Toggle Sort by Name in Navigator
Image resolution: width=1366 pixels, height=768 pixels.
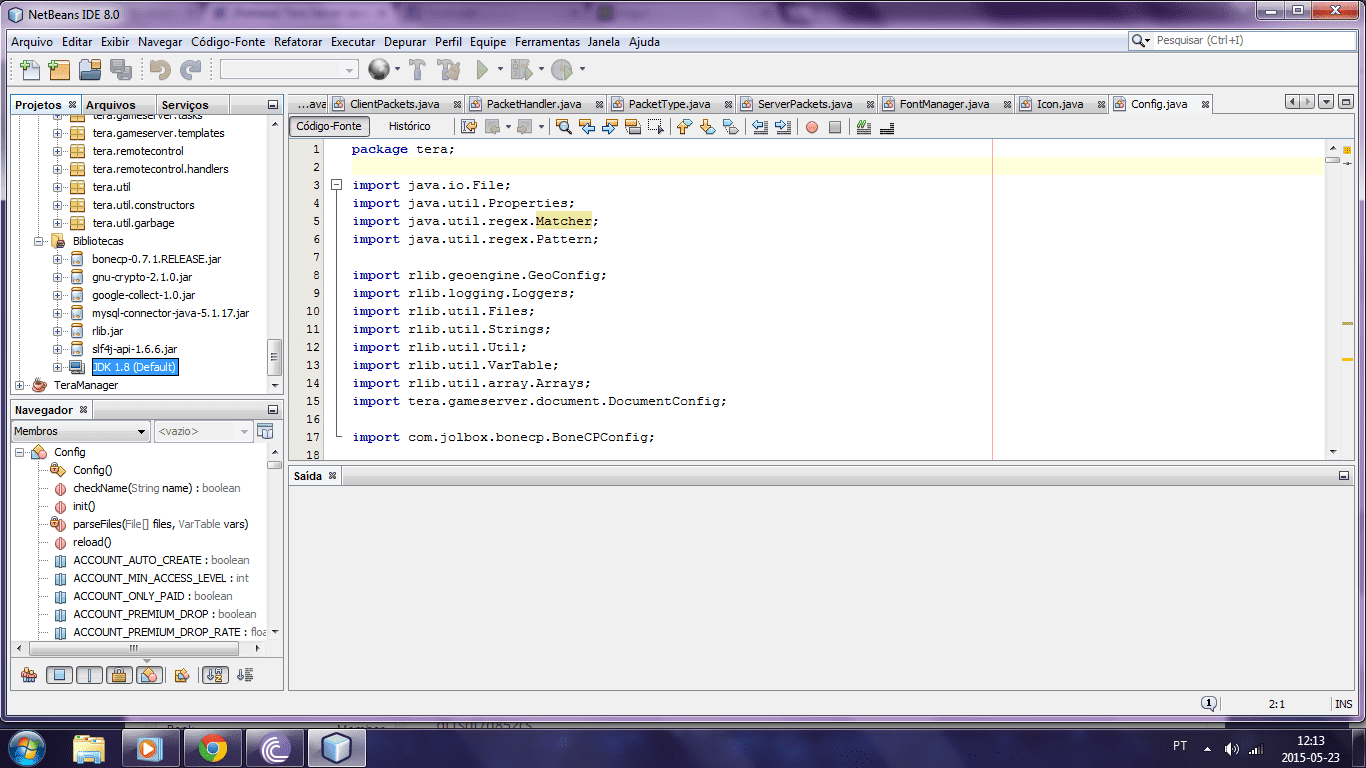pos(215,675)
